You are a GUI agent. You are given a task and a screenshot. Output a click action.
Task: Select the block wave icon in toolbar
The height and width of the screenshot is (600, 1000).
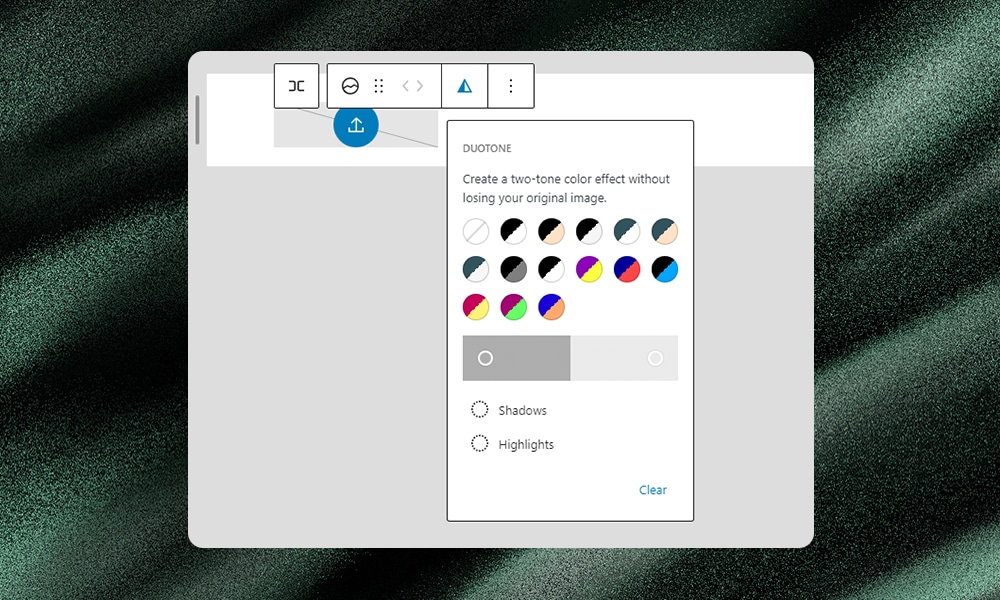[350, 86]
